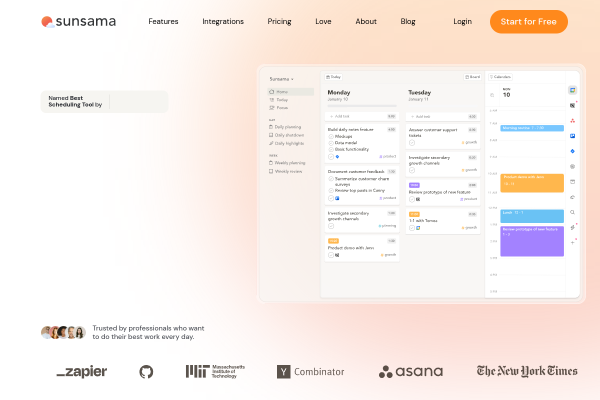Click the Add task field under Tuesday

(443, 116)
